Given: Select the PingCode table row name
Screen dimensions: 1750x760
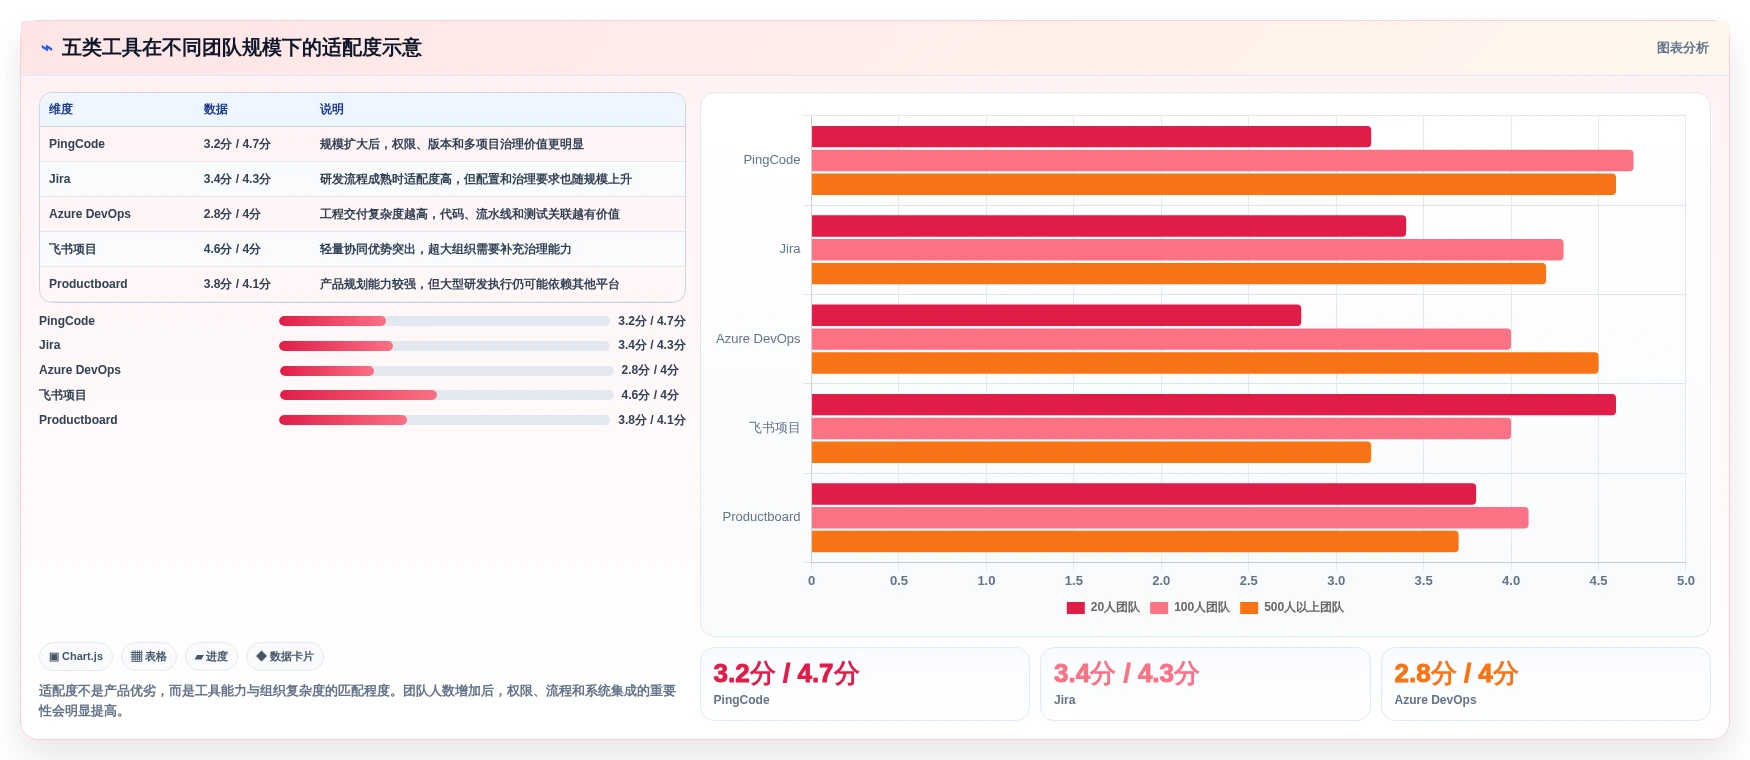Looking at the screenshot, I should (x=77, y=144).
